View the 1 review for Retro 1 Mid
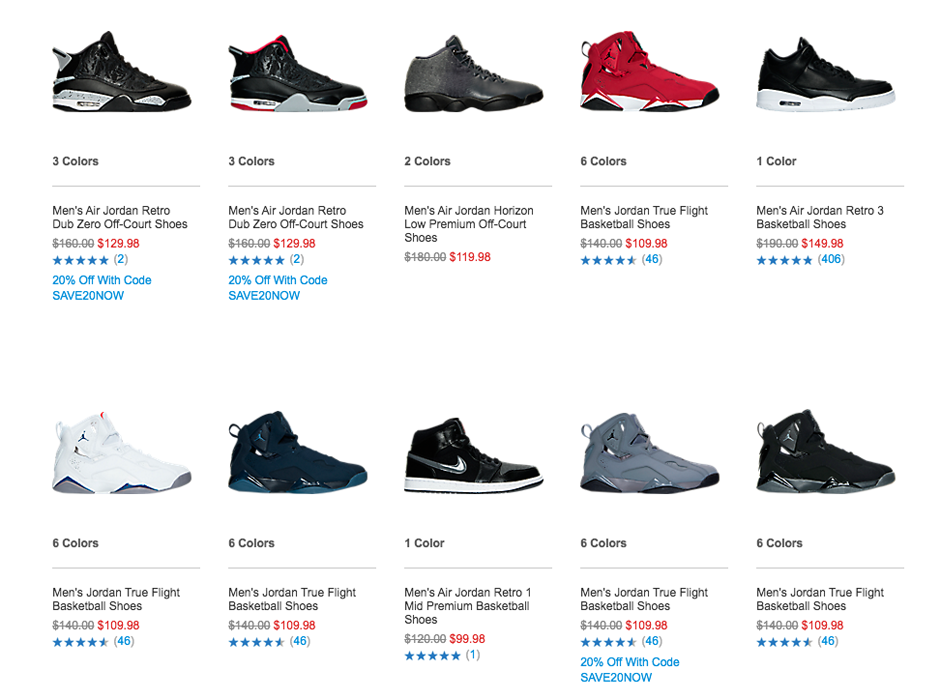Image resolution: width=940 pixels, height=700 pixels. pyautogui.click(x=473, y=655)
